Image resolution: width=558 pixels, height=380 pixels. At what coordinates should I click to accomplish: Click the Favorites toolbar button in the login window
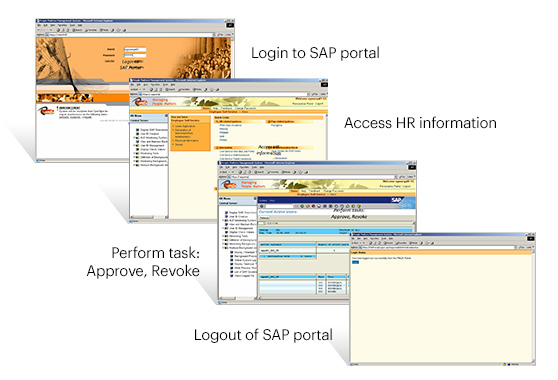[91, 30]
